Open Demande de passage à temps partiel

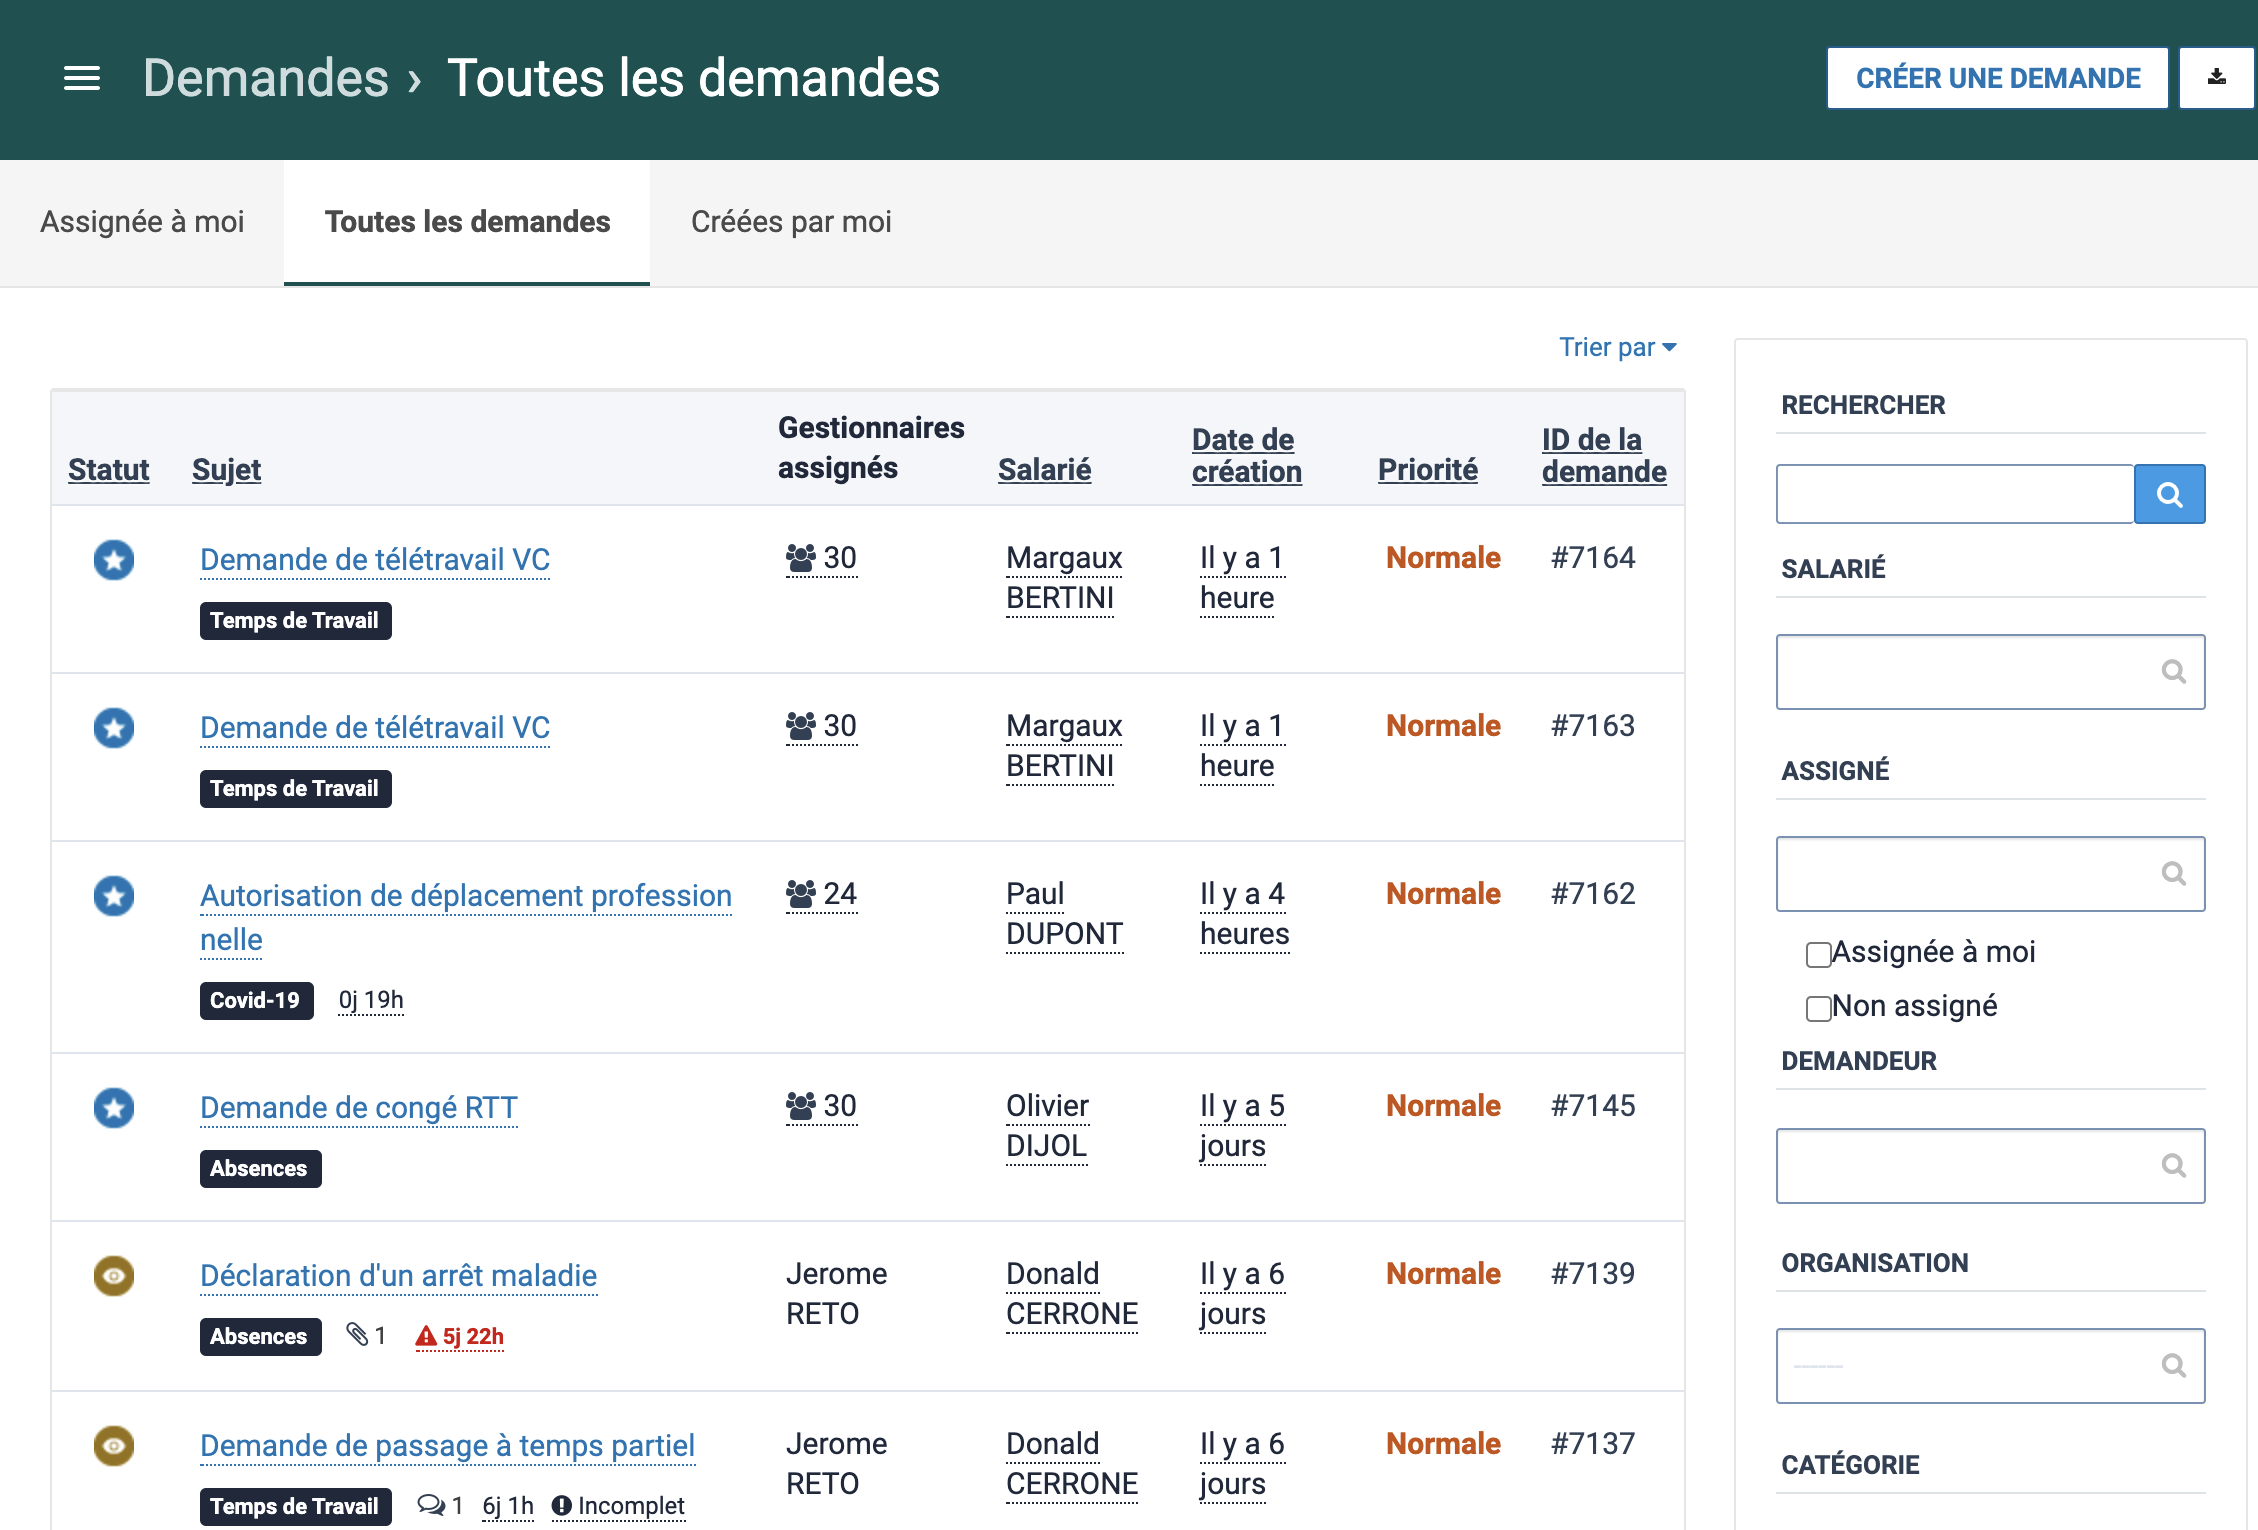tap(447, 1446)
